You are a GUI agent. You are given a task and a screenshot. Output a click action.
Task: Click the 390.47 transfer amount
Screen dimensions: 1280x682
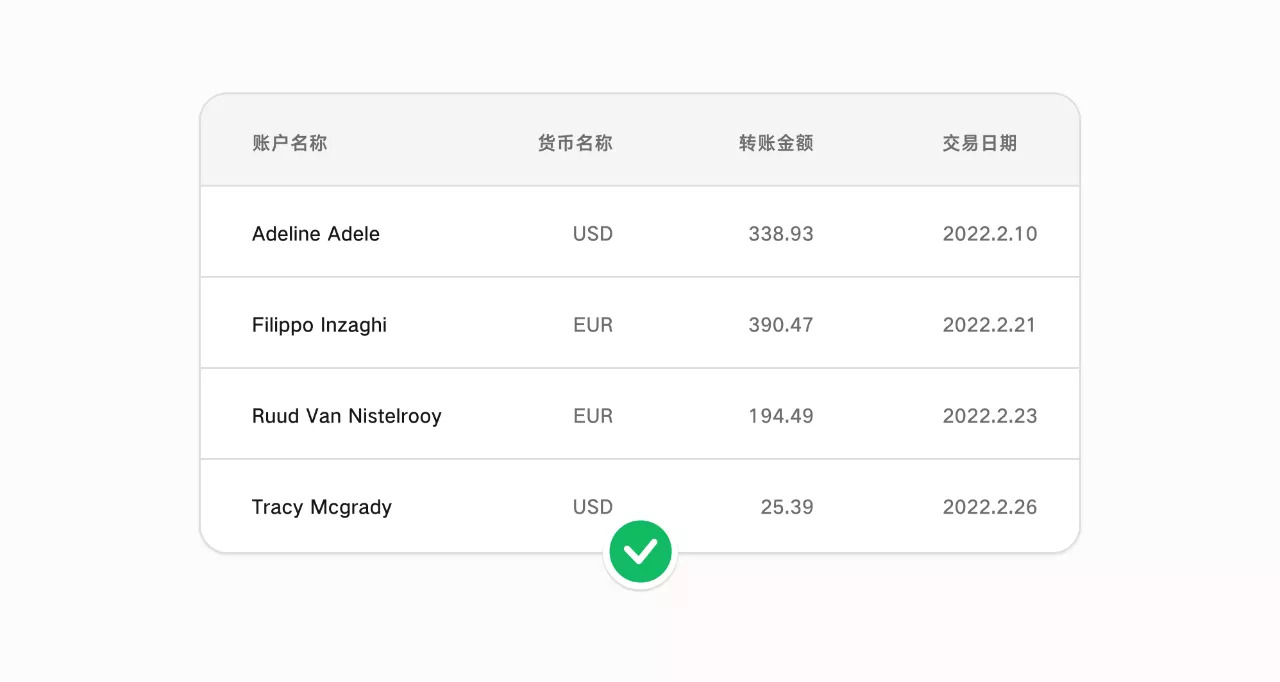point(780,325)
